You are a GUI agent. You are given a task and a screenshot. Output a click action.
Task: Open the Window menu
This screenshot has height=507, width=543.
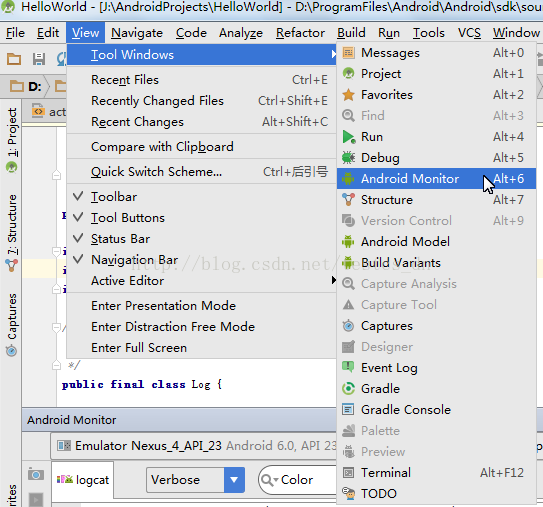point(516,33)
